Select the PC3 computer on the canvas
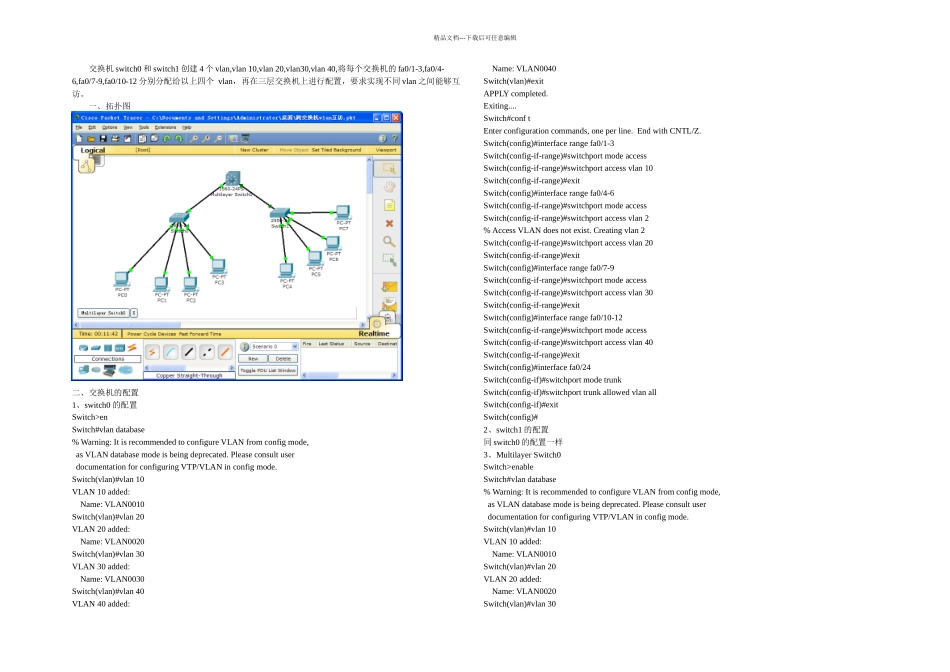The height and width of the screenshot is (672, 950). [x=218, y=265]
